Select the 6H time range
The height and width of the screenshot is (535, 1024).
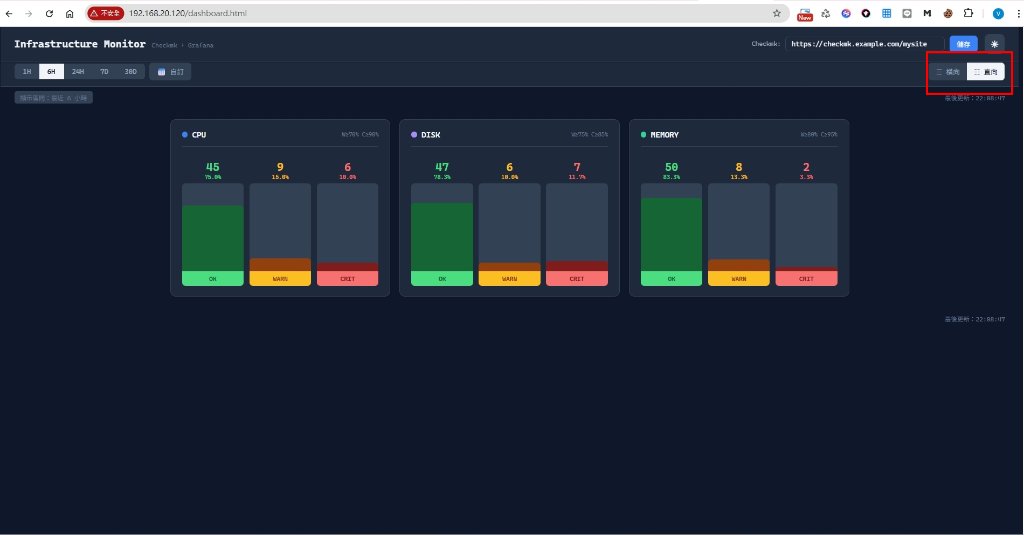pos(51,72)
